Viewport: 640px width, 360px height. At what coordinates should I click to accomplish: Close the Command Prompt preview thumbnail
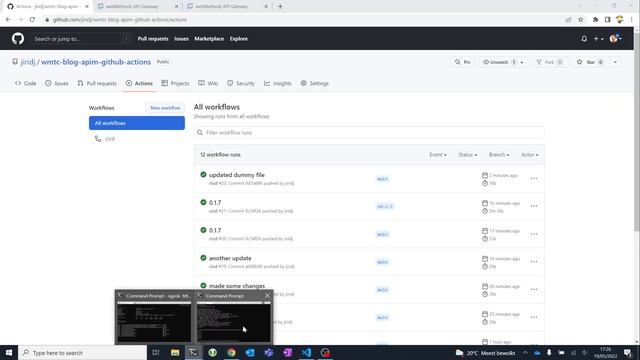click(x=267, y=296)
